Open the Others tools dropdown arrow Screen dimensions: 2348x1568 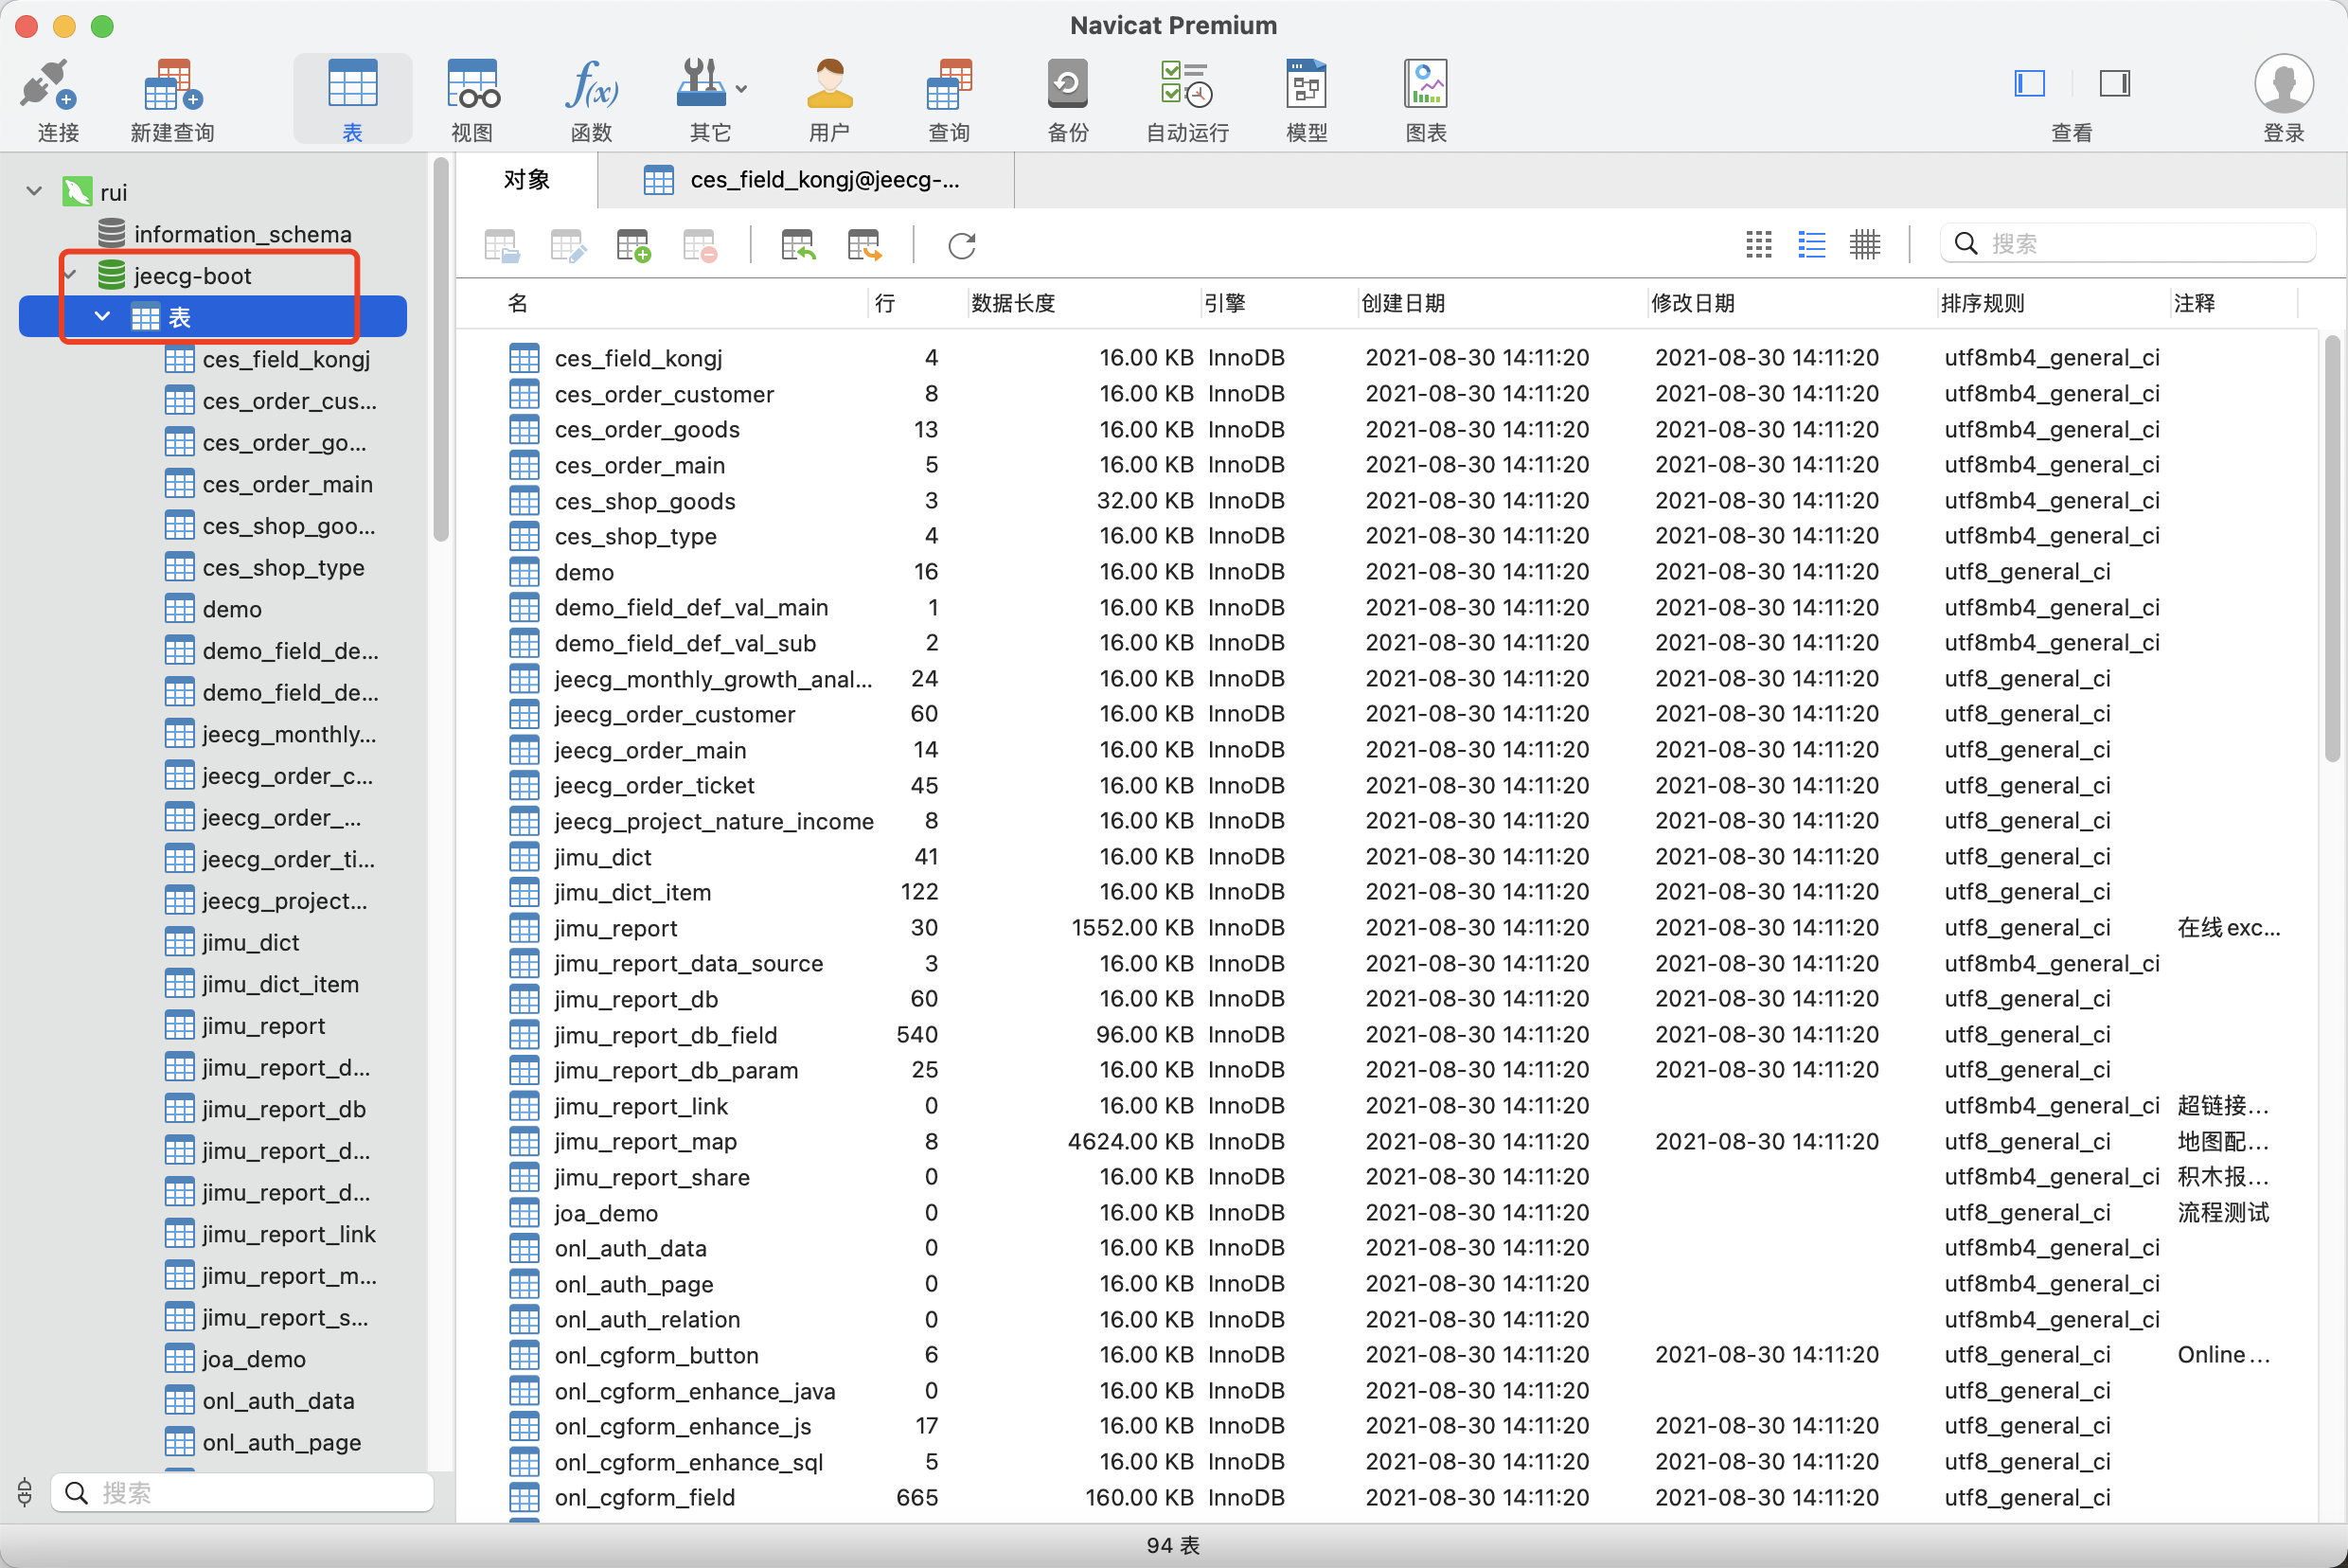(x=741, y=89)
